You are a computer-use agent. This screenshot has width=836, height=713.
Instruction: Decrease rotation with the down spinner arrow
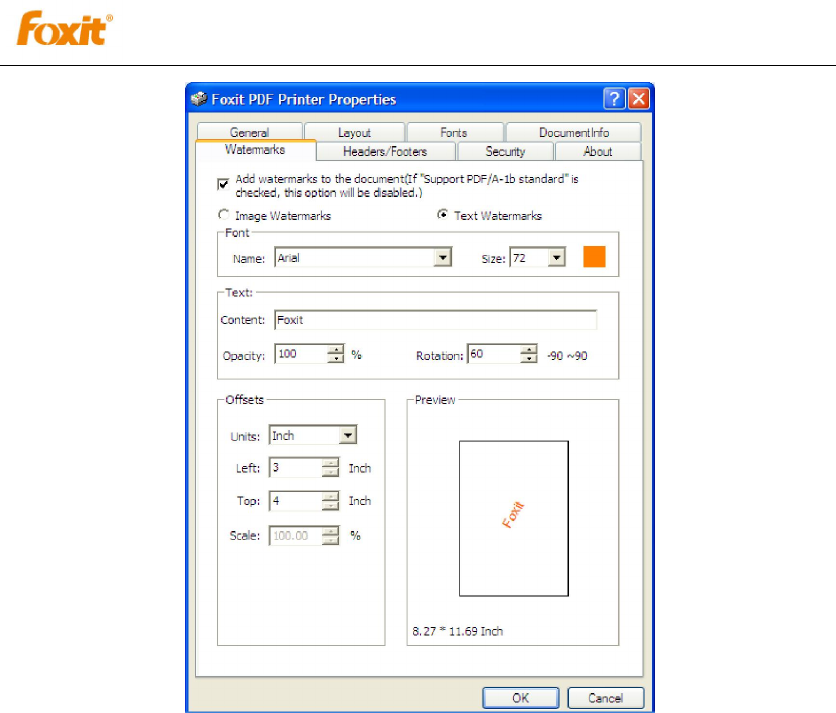[x=529, y=359]
